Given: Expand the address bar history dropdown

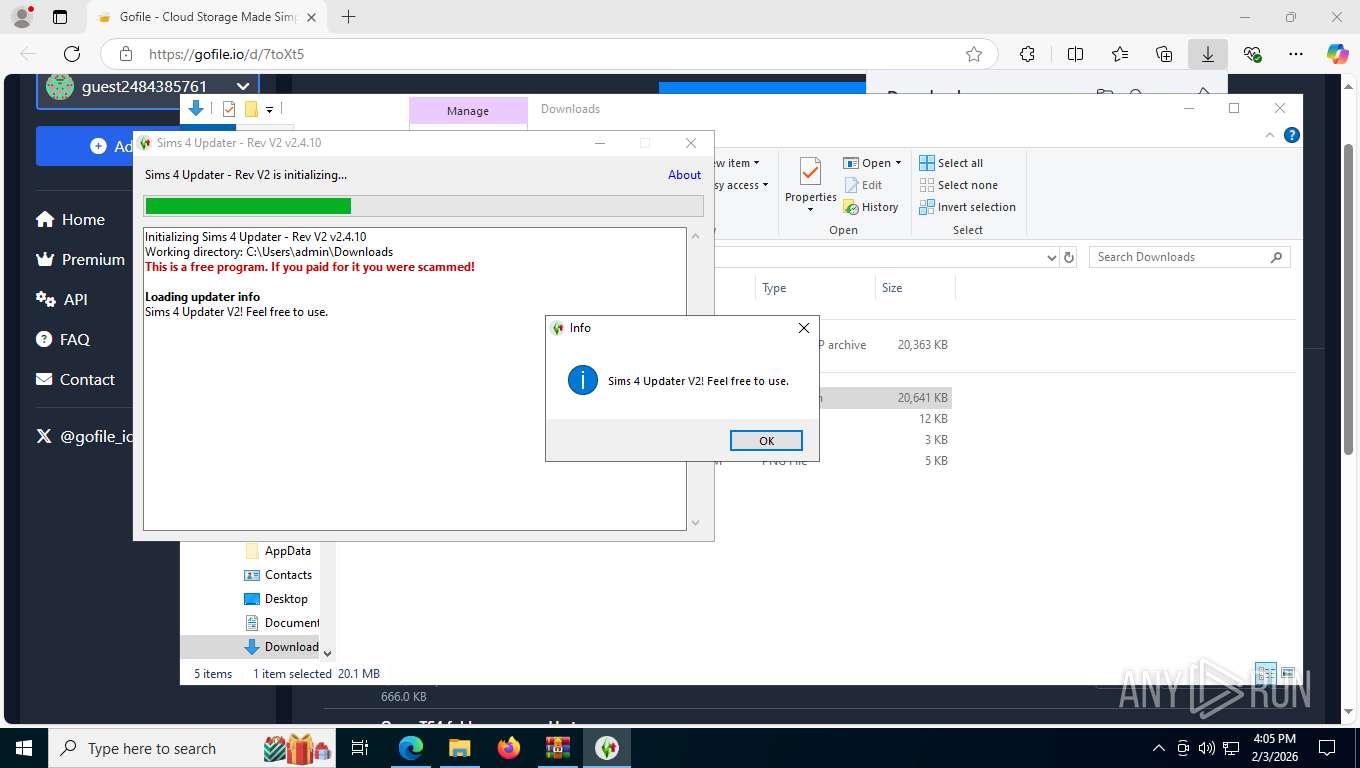Looking at the screenshot, I should pos(1051,257).
